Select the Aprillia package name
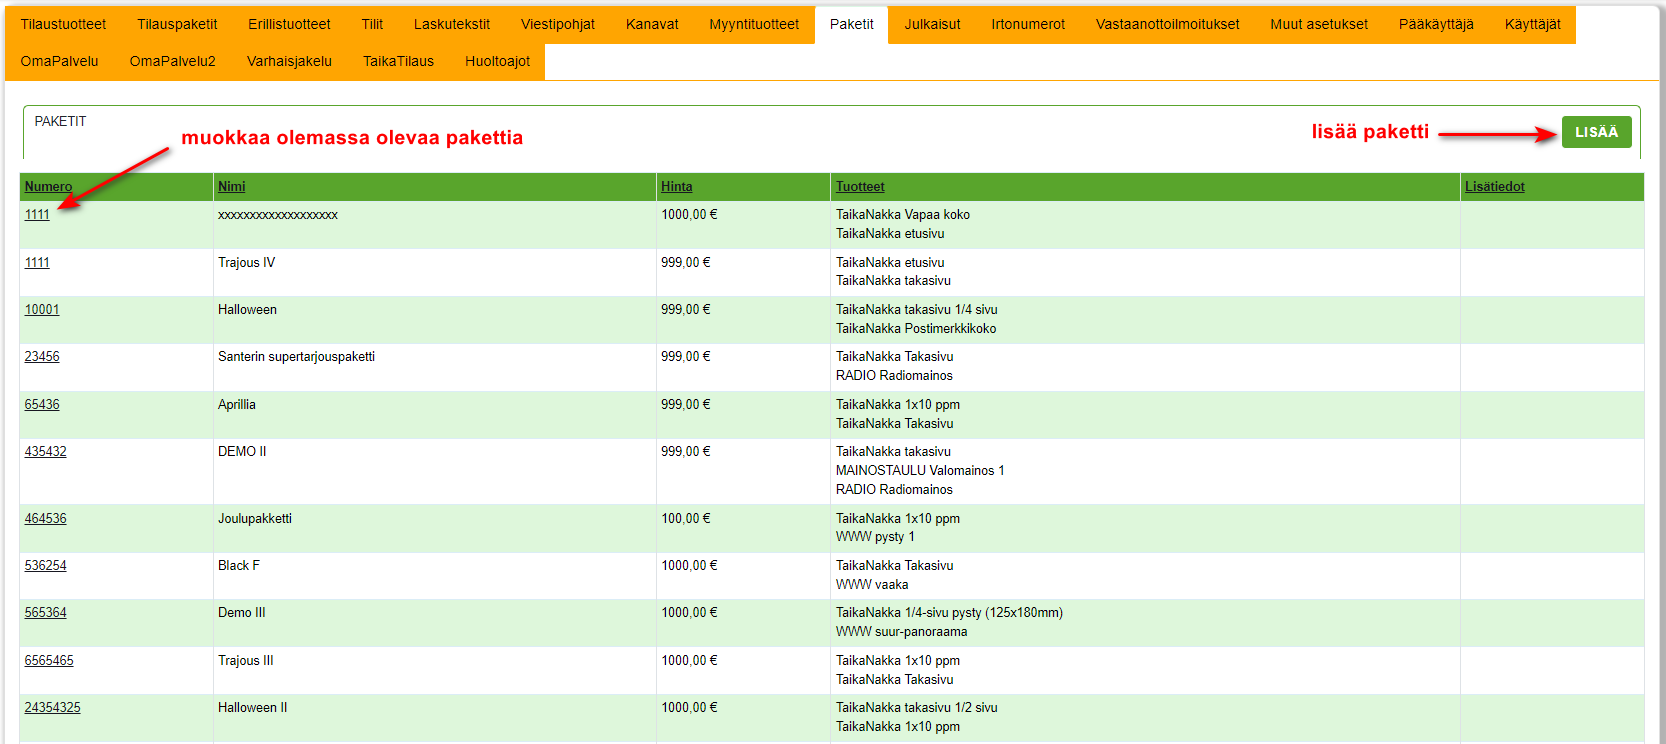Viewport: 1666px width, 744px height. pyautogui.click(x=237, y=405)
